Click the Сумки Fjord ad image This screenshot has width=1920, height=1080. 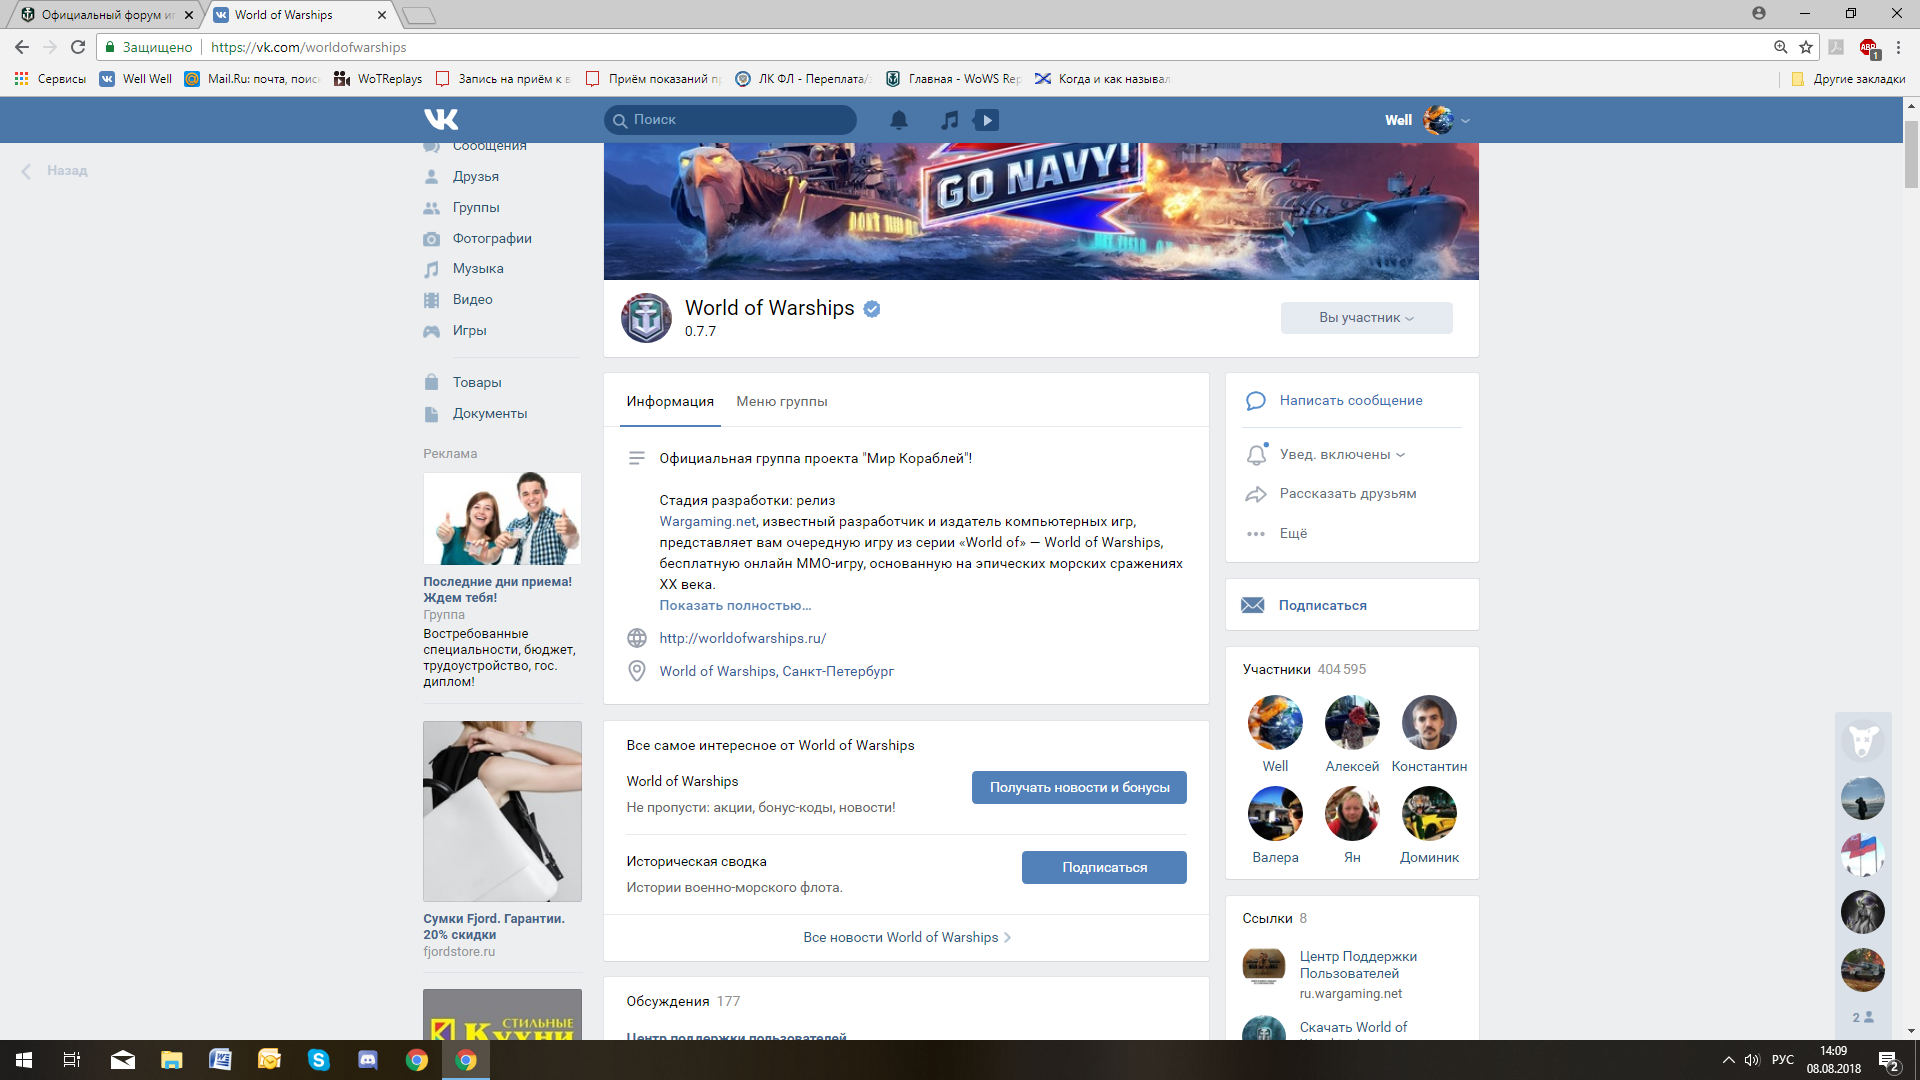coord(502,812)
